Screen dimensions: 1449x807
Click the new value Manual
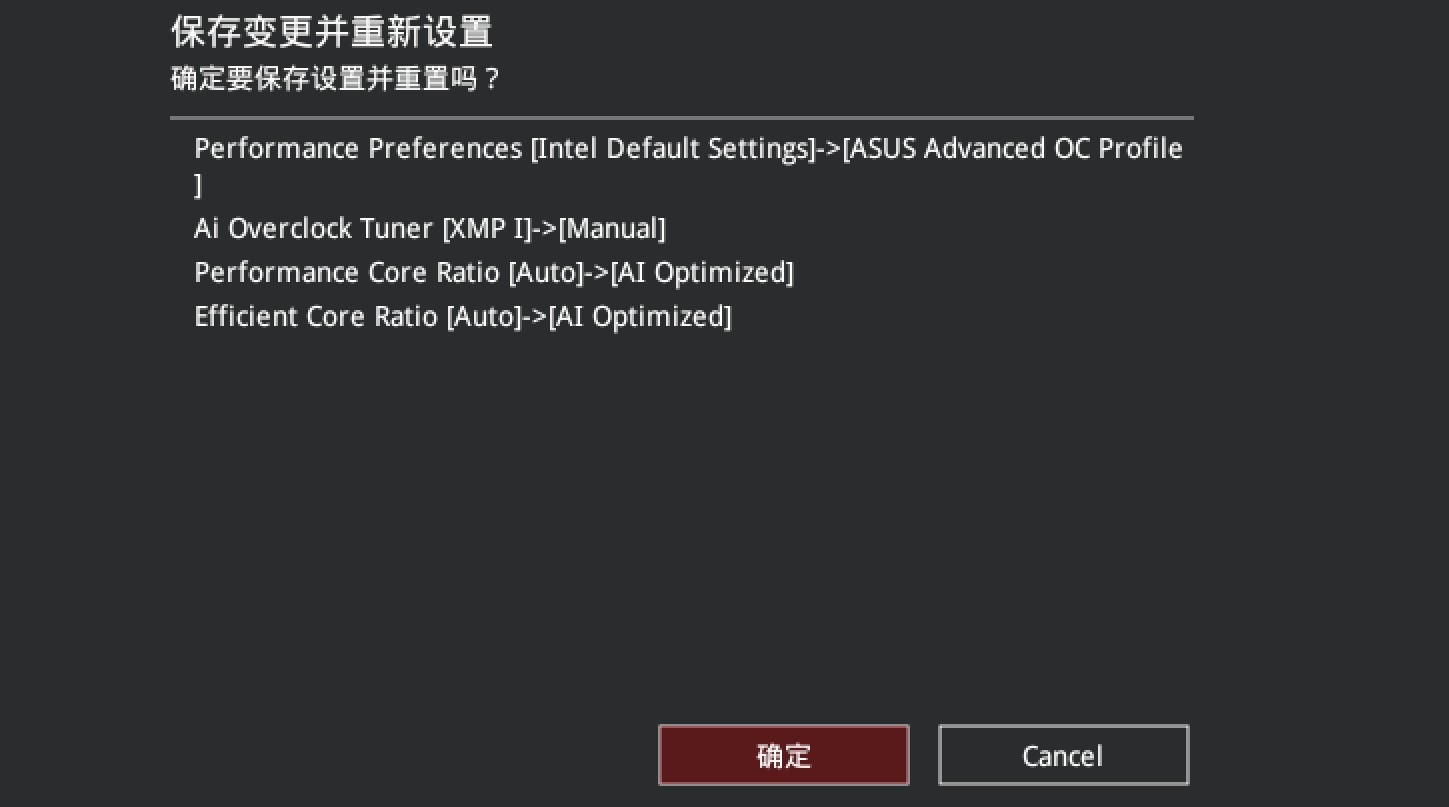612,229
